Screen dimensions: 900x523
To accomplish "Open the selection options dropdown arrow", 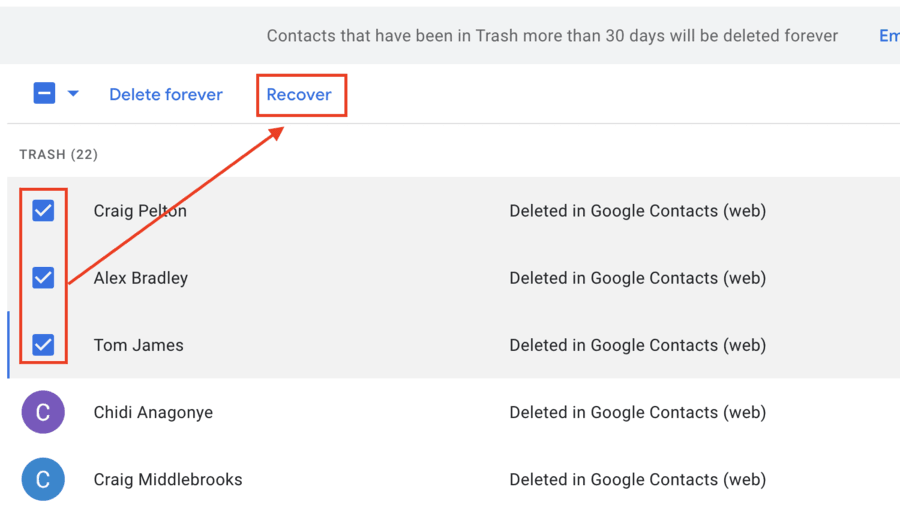I will (x=73, y=94).
